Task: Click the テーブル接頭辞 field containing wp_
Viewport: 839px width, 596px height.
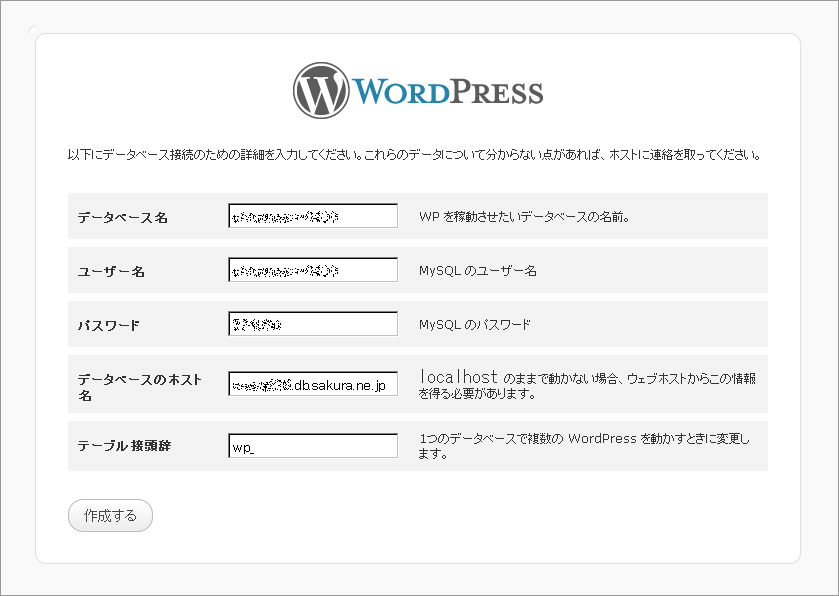Action: [x=313, y=446]
